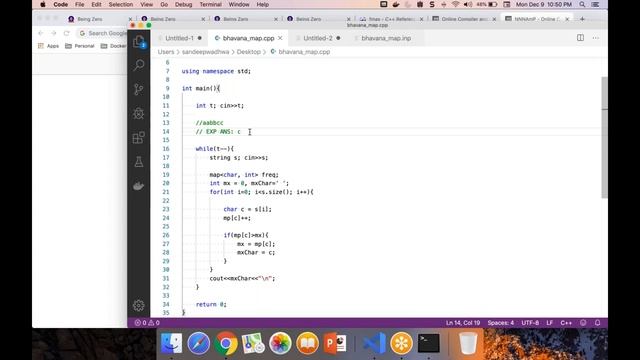Expand the sandeepwadhwa breadcrumb
This screenshot has height=360, width=640.
205,52
